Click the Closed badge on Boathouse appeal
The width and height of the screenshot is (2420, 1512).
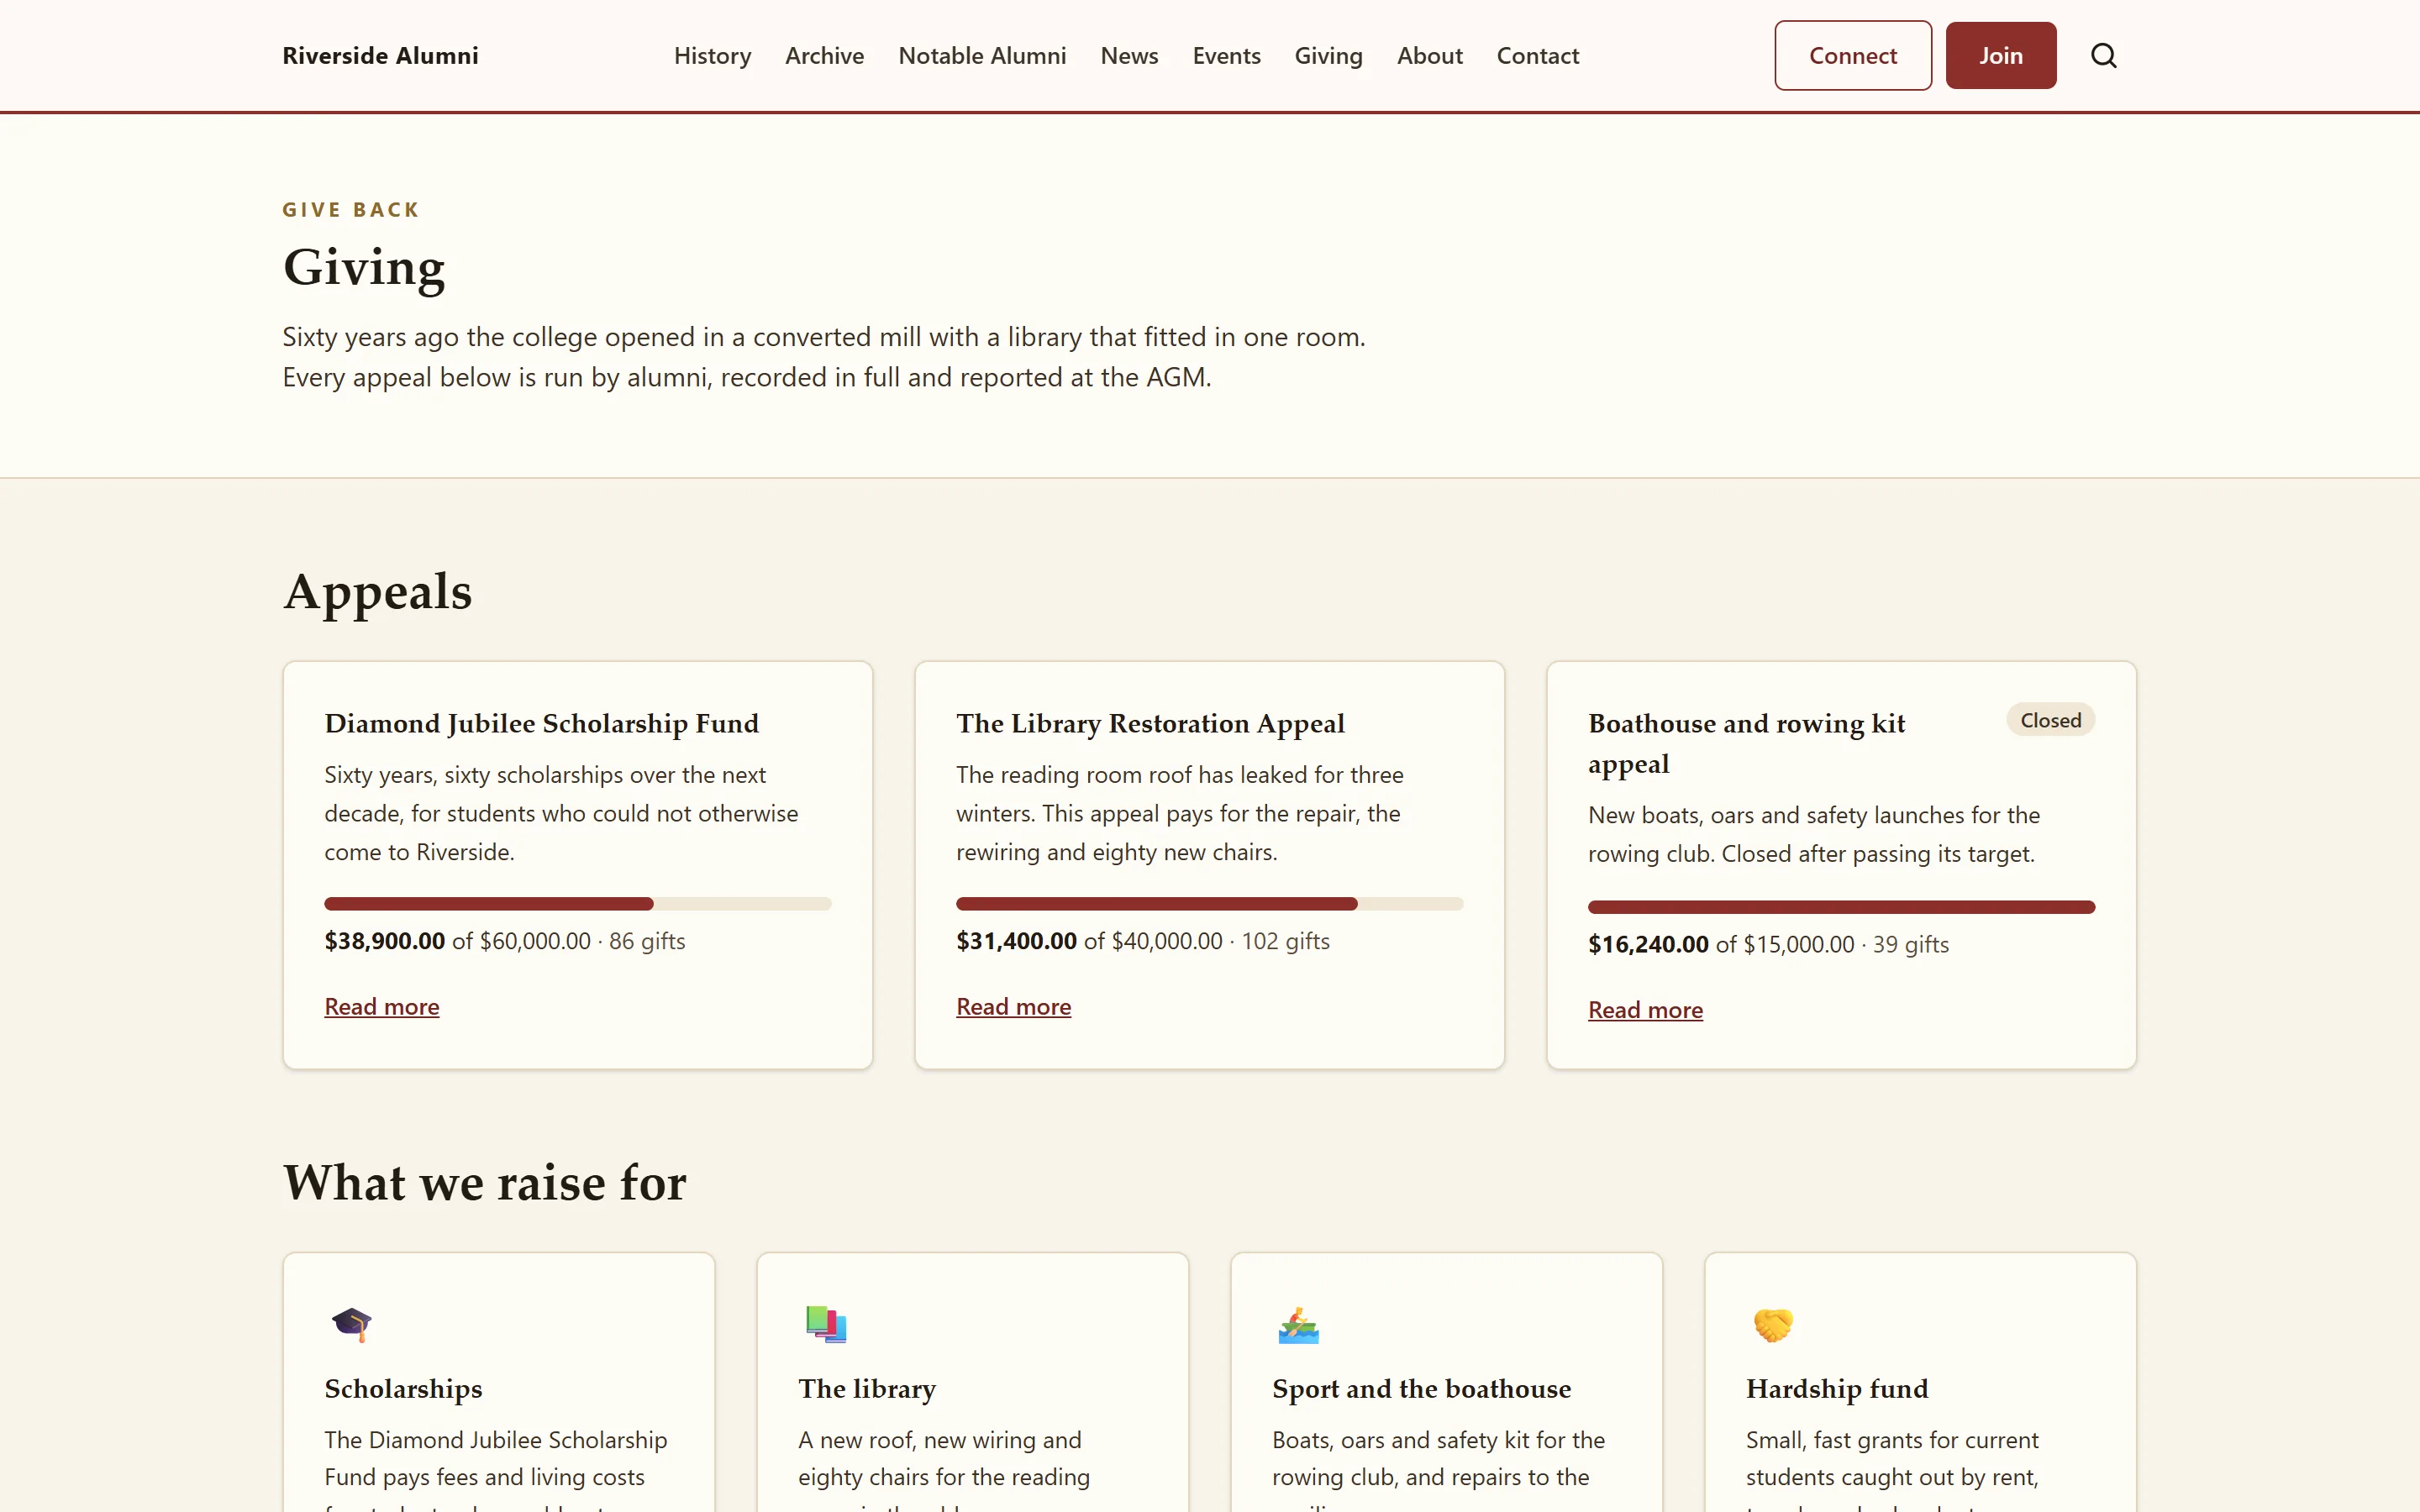(x=2050, y=720)
